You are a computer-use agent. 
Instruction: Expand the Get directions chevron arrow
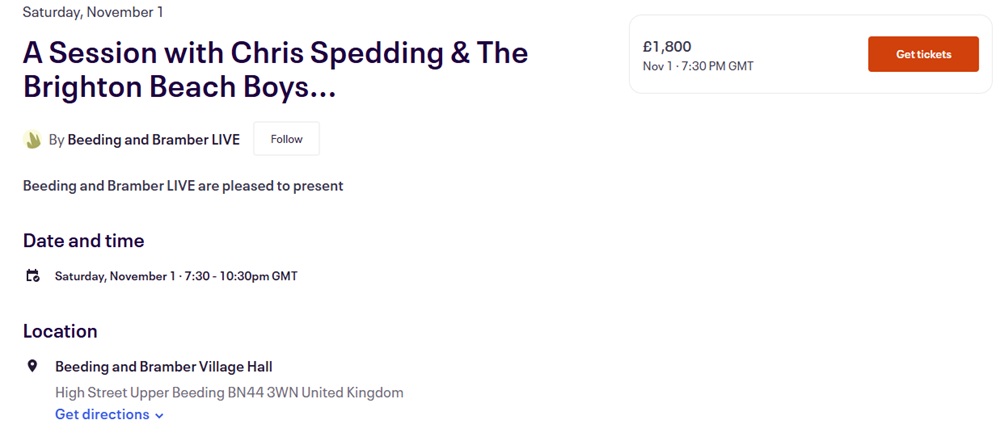[x=160, y=415]
